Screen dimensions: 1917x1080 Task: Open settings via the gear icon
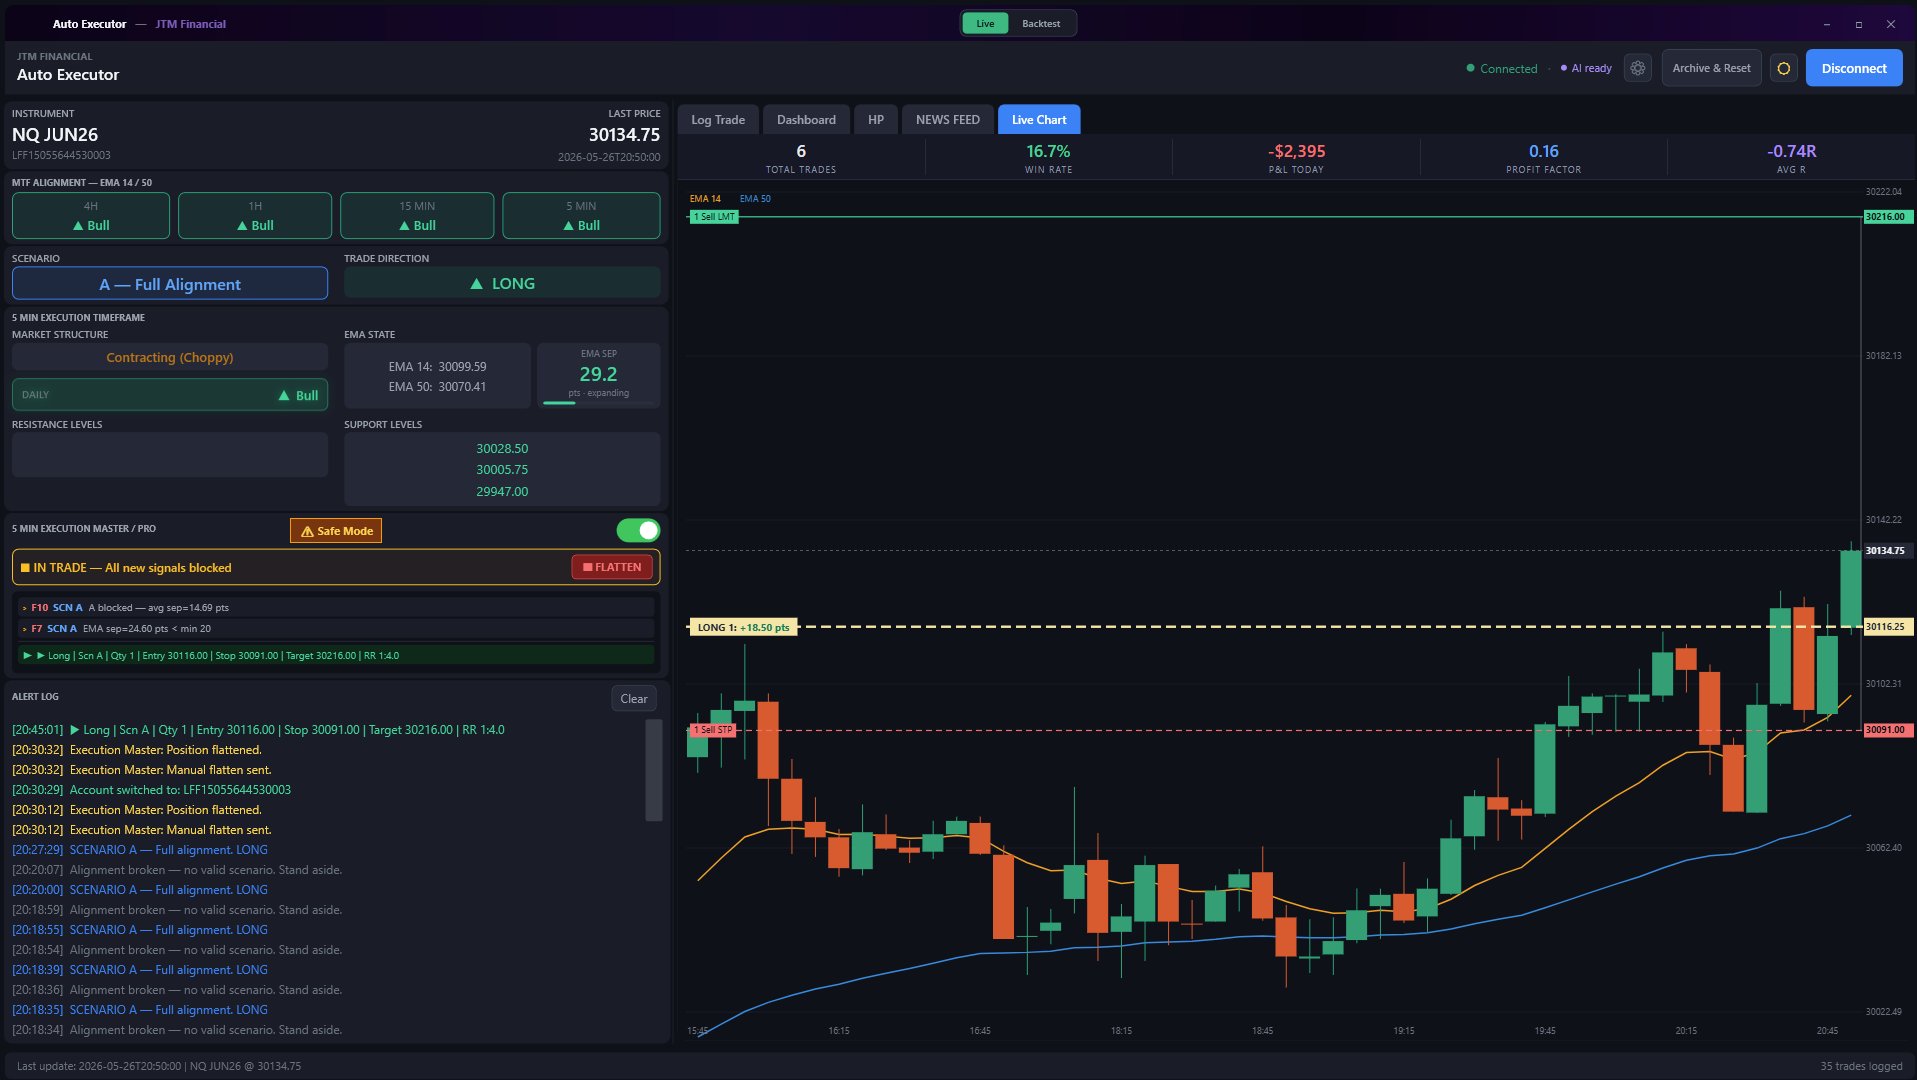pyautogui.click(x=1637, y=68)
